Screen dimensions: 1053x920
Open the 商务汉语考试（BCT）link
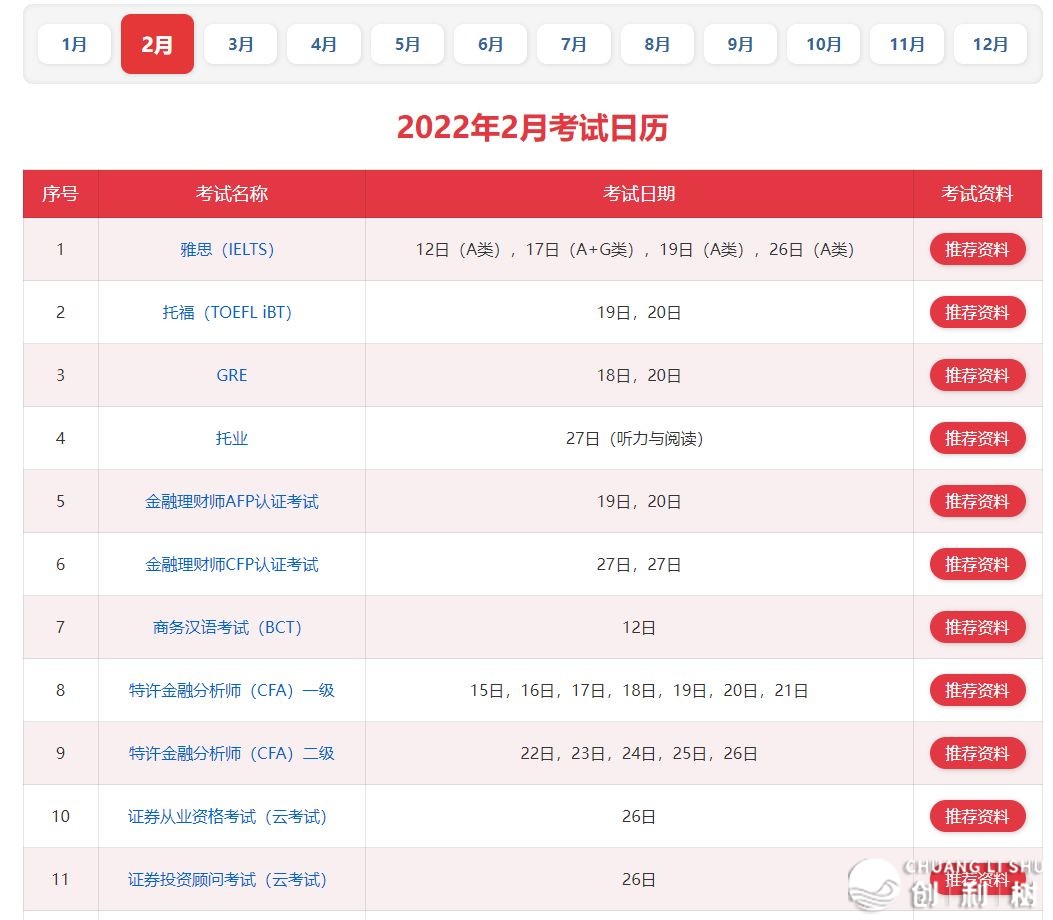point(228,627)
